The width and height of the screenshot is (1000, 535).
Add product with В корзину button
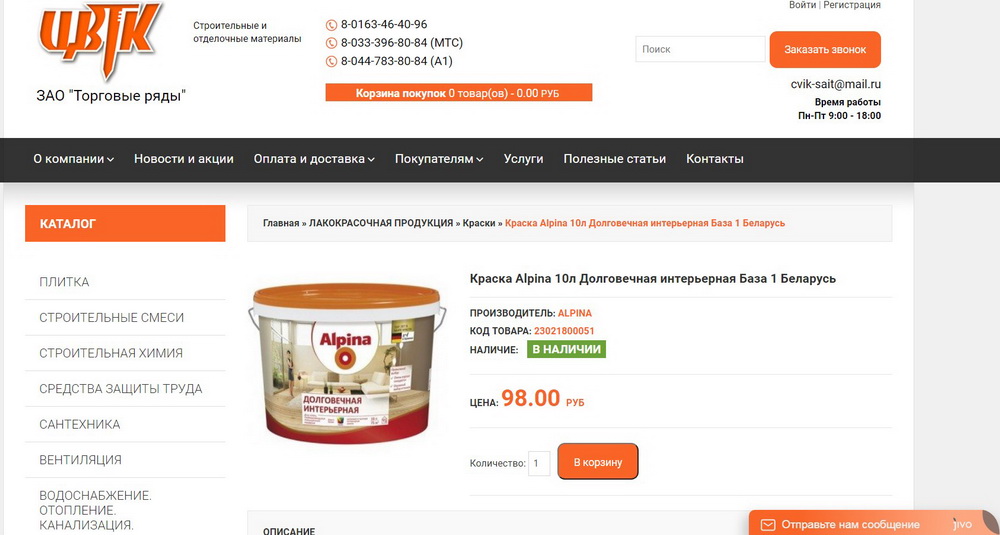(598, 462)
